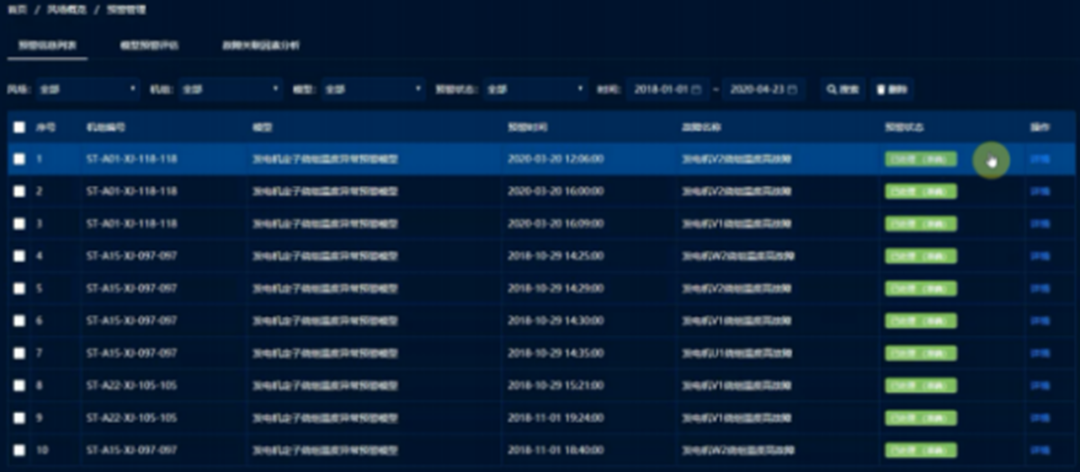1080x472 pixels.
Task: Expand the 预警状态 (warning status) filter dropdown
Action: [x=535, y=90]
